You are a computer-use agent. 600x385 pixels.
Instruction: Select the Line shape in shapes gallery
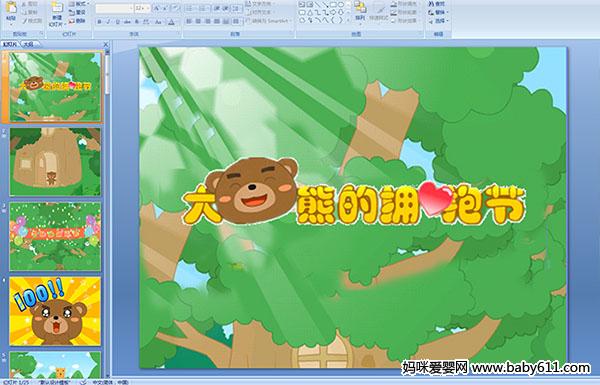(x=317, y=5)
